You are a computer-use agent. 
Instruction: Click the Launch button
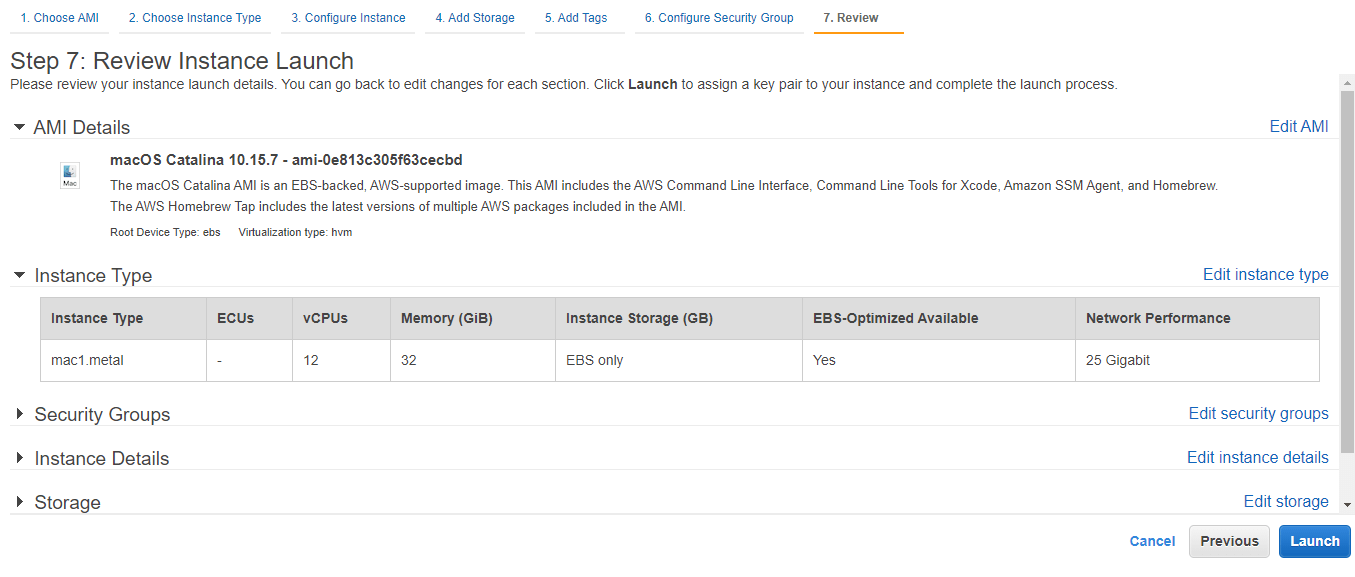pyautogui.click(x=1315, y=541)
